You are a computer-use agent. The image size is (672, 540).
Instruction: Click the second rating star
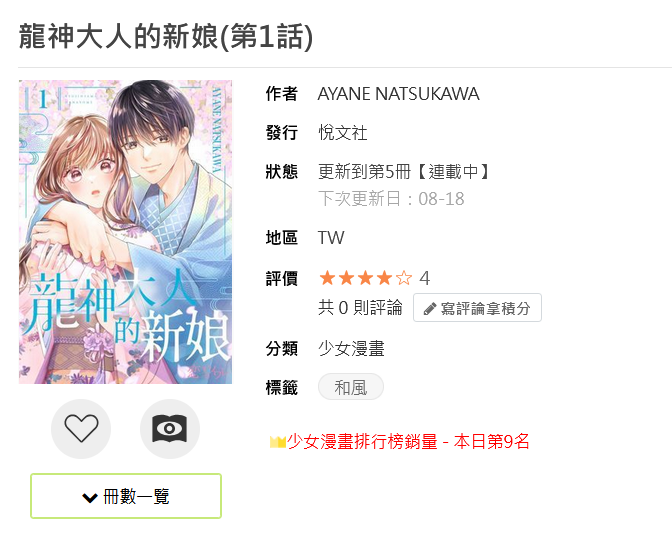pos(346,278)
